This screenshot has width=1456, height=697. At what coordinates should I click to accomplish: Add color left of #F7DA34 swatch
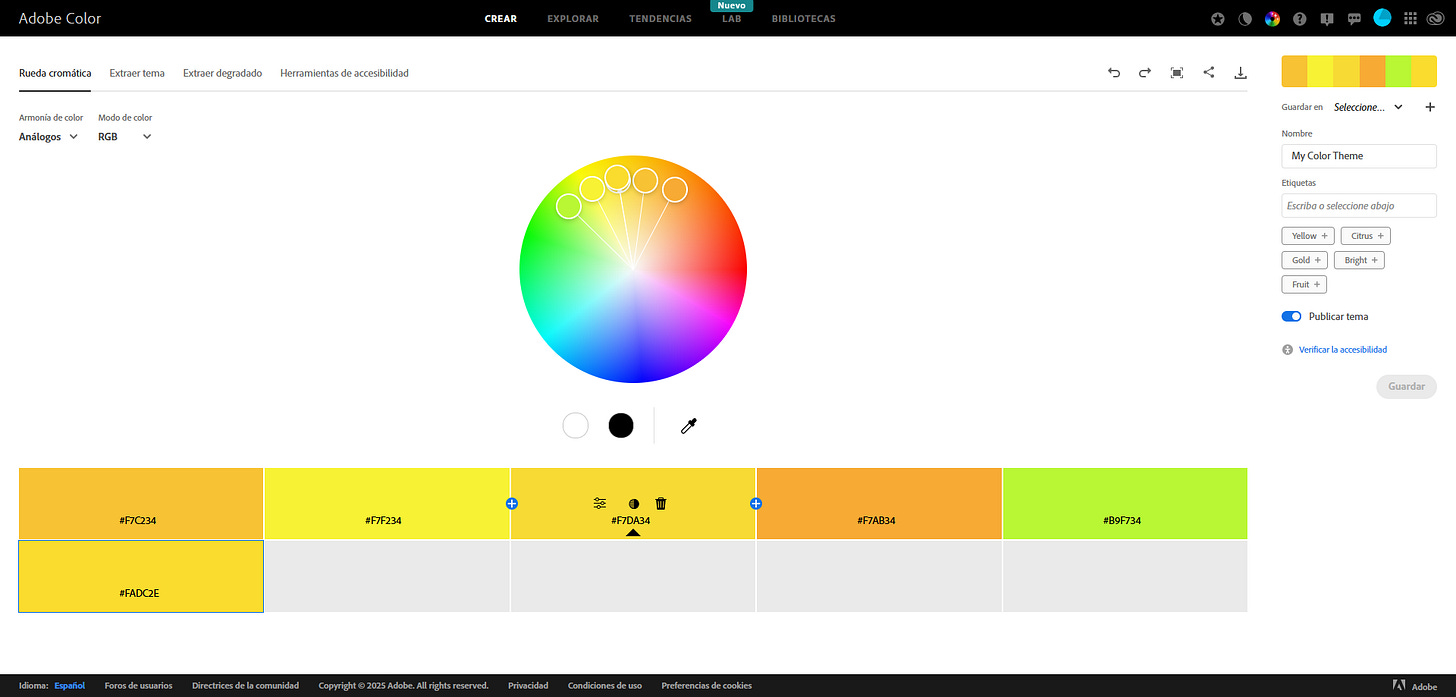(511, 503)
